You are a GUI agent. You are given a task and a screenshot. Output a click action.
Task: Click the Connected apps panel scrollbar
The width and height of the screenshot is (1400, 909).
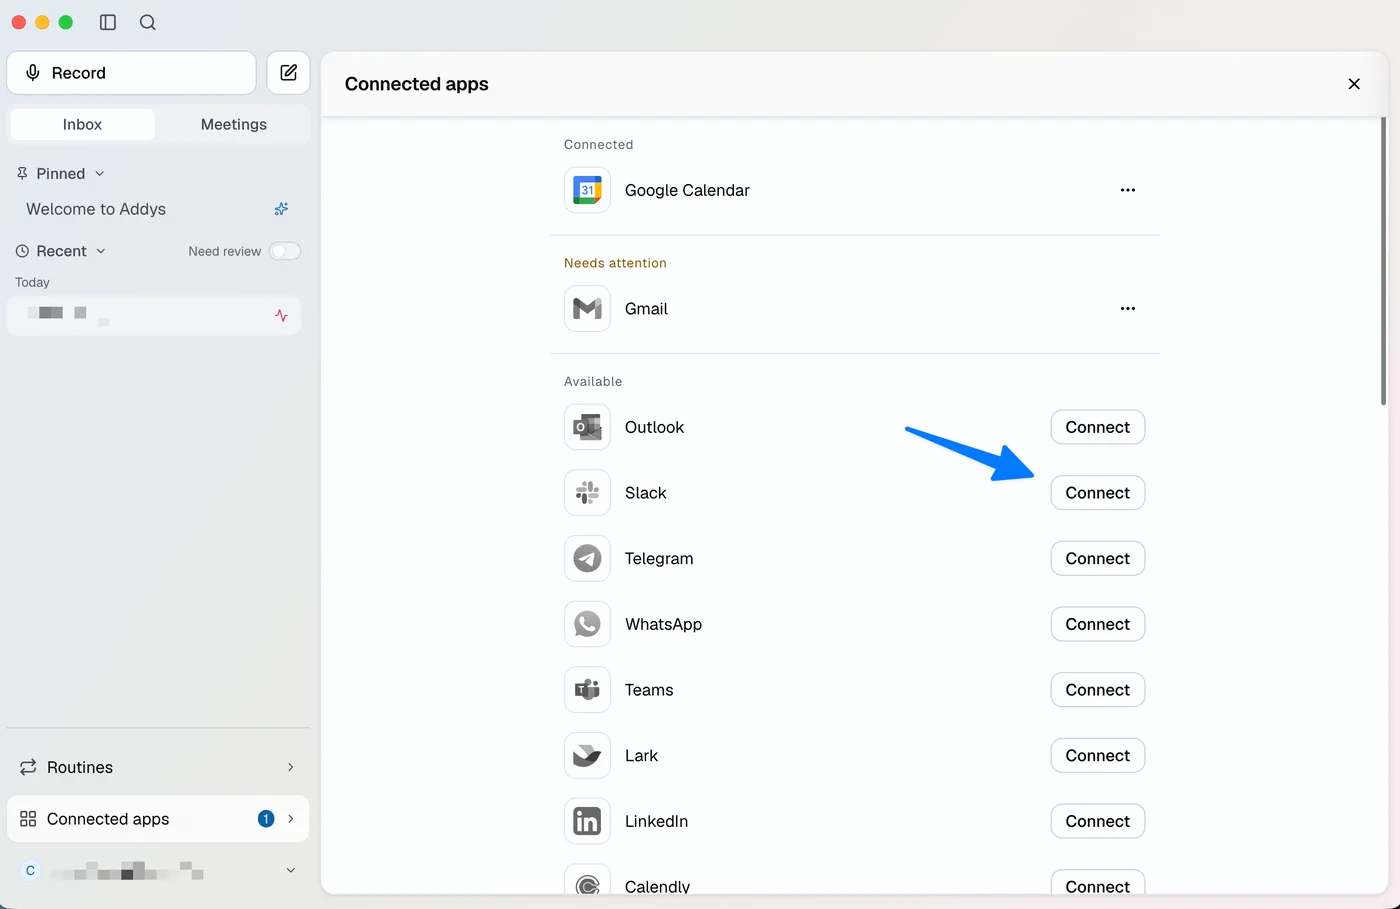[1384, 260]
